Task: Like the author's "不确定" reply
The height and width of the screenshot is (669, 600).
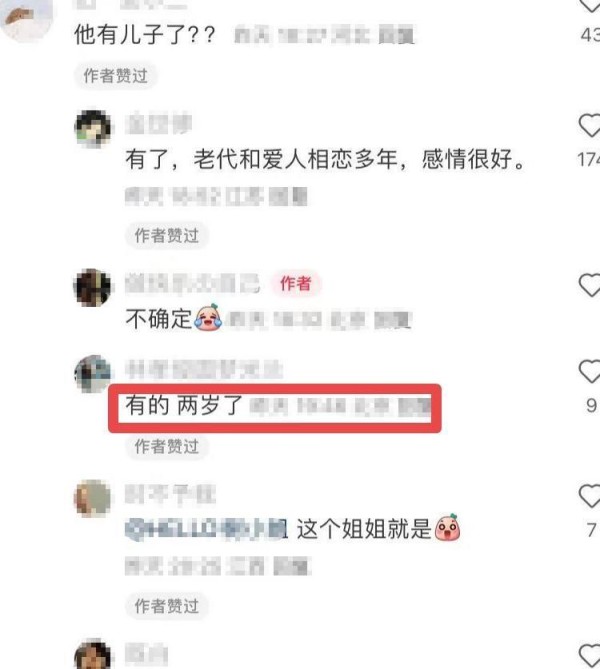Action: click(590, 285)
